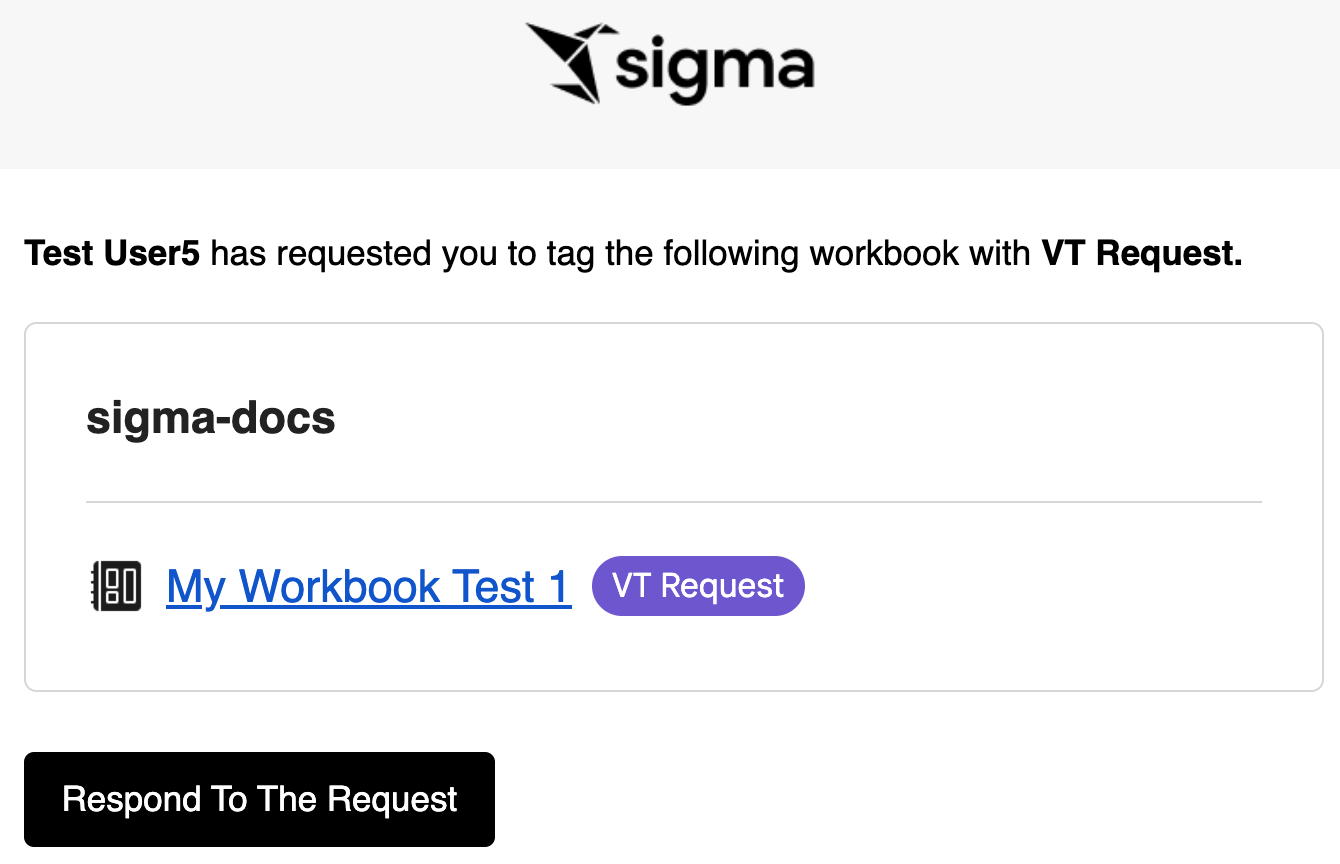Click the purple VT Request tag badge
The width and height of the screenshot is (1340, 864).
tap(698, 586)
